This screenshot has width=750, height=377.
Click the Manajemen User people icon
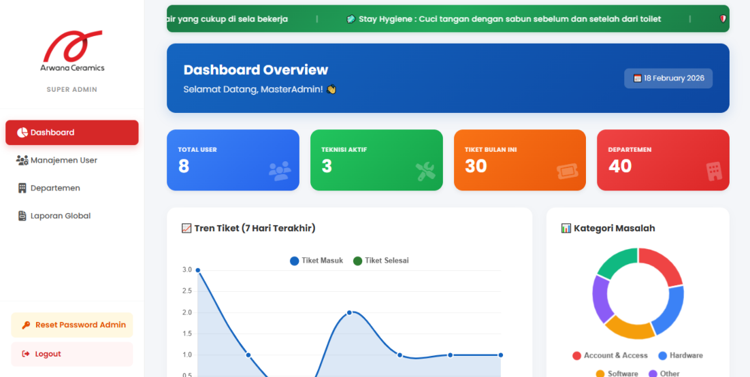22,160
